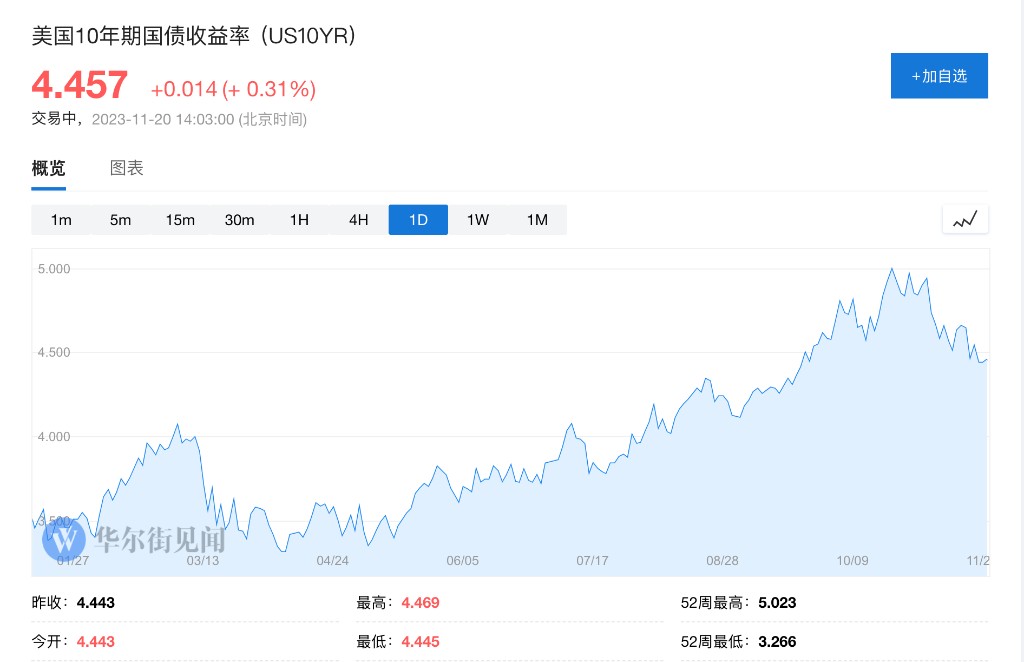Select the 5m interval
1024x662 pixels.
(x=120, y=220)
